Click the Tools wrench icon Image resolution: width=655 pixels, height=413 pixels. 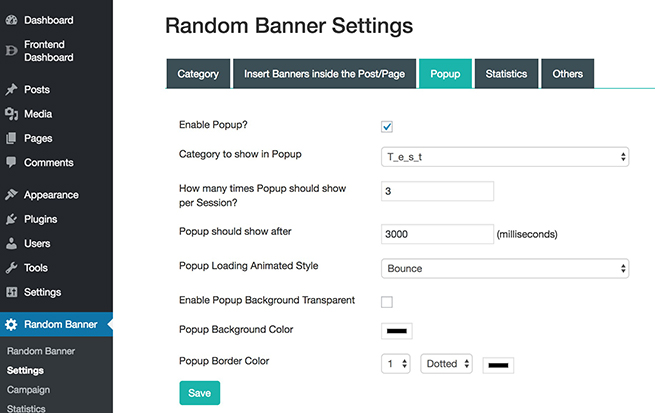[x=11, y=268]
